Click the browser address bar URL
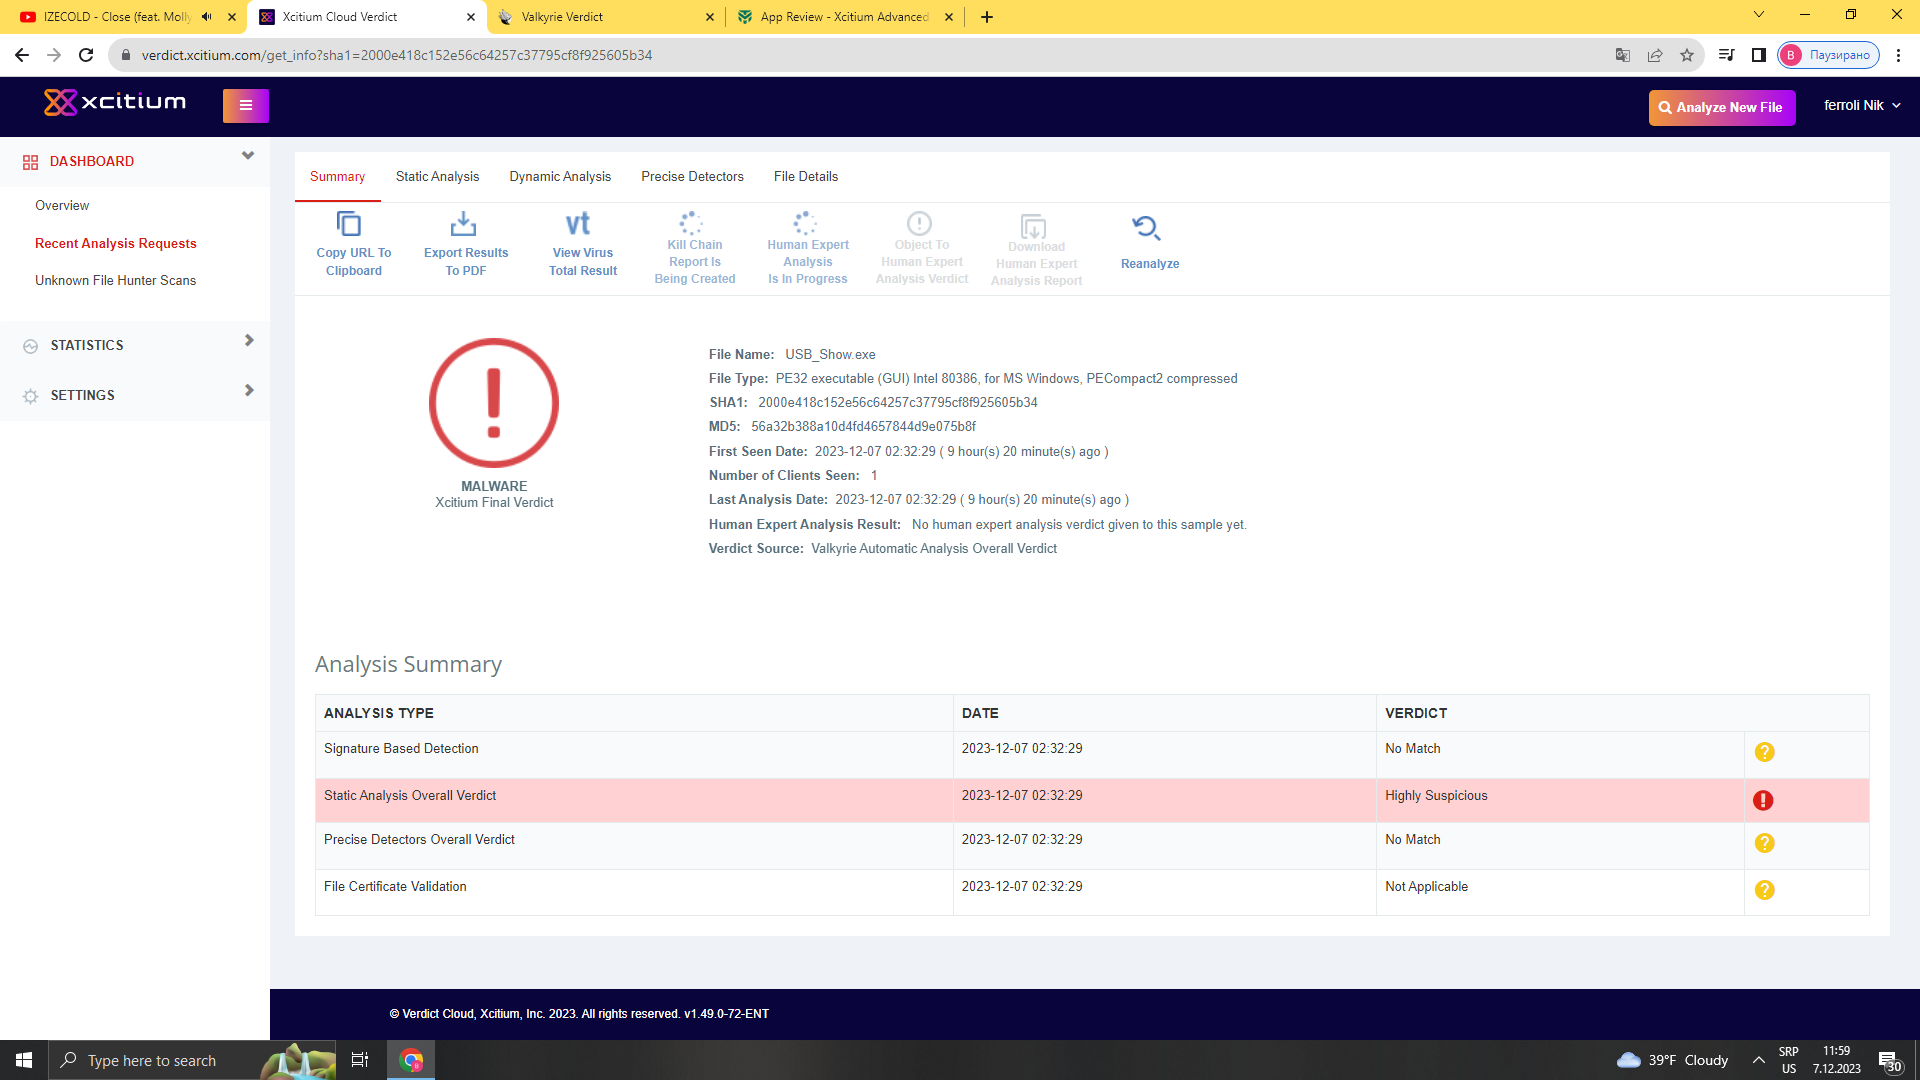 tap(397, 55)
